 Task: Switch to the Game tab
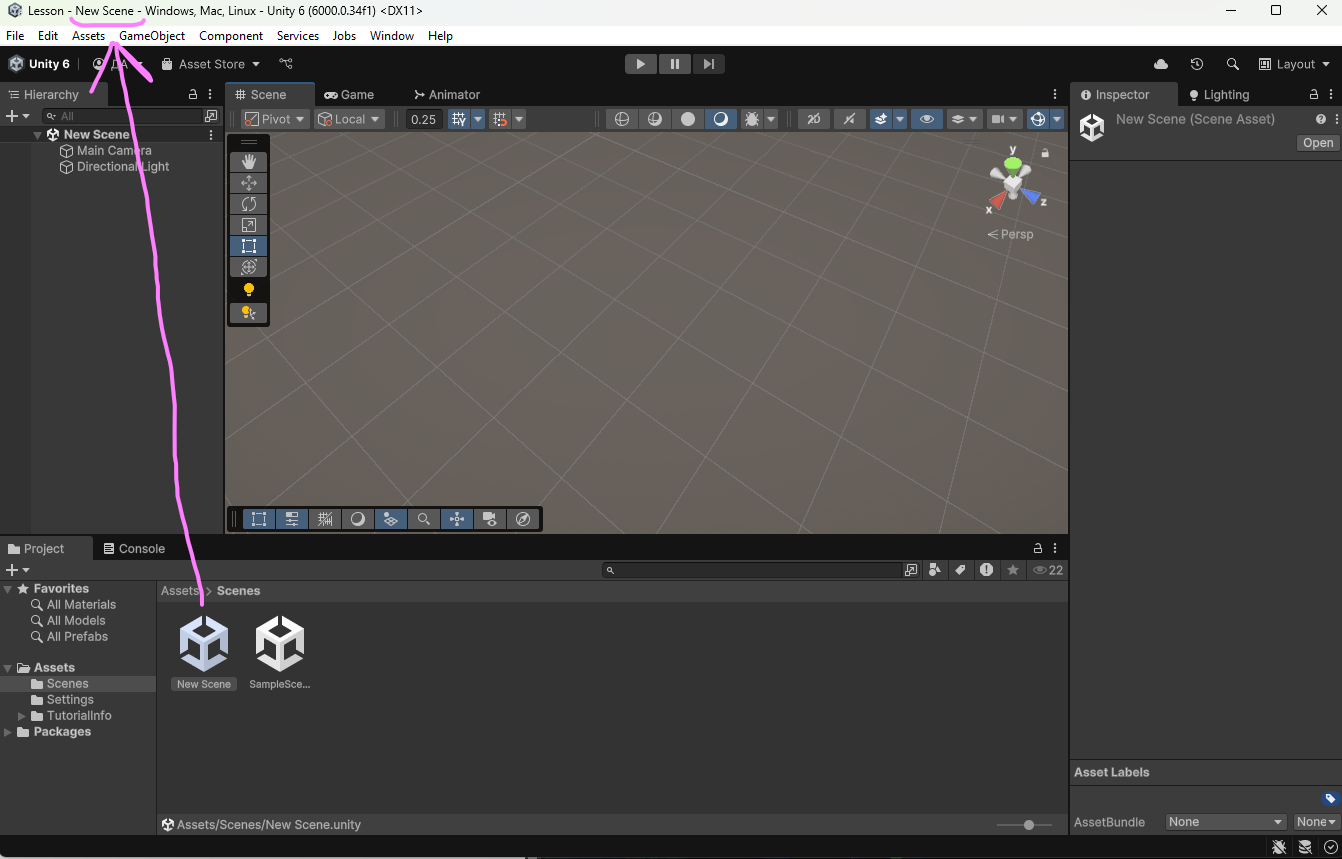click(x=349, y=94)
